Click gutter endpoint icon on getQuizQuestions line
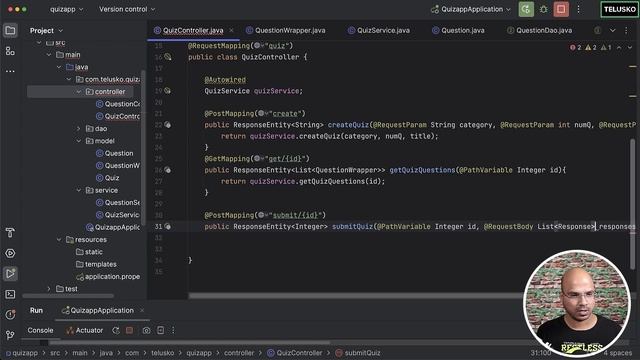The width and height of the screenshot is (640, 360). 168,170
